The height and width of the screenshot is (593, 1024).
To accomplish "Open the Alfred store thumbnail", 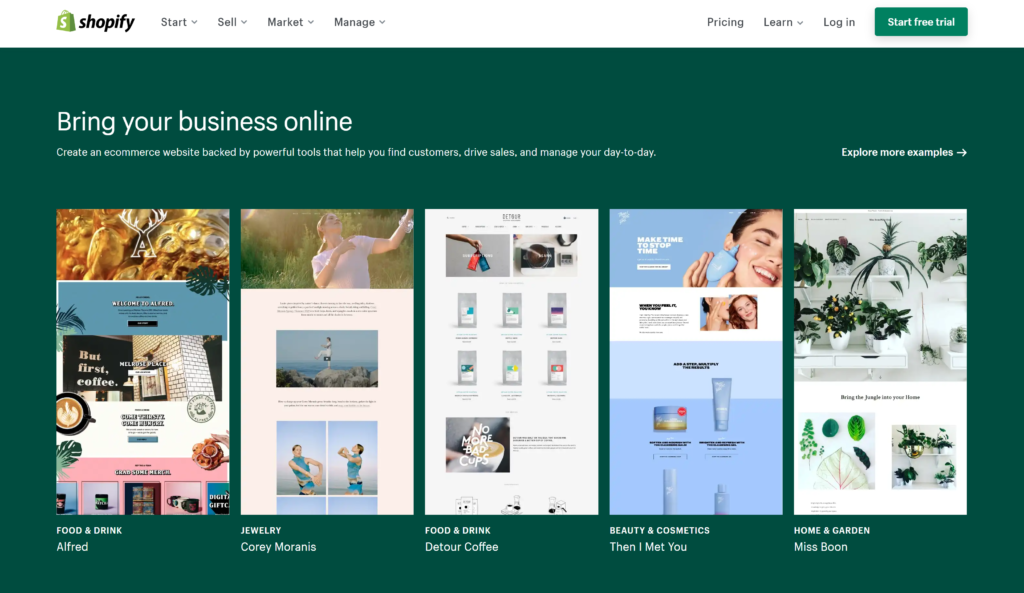I will (142, 362).
